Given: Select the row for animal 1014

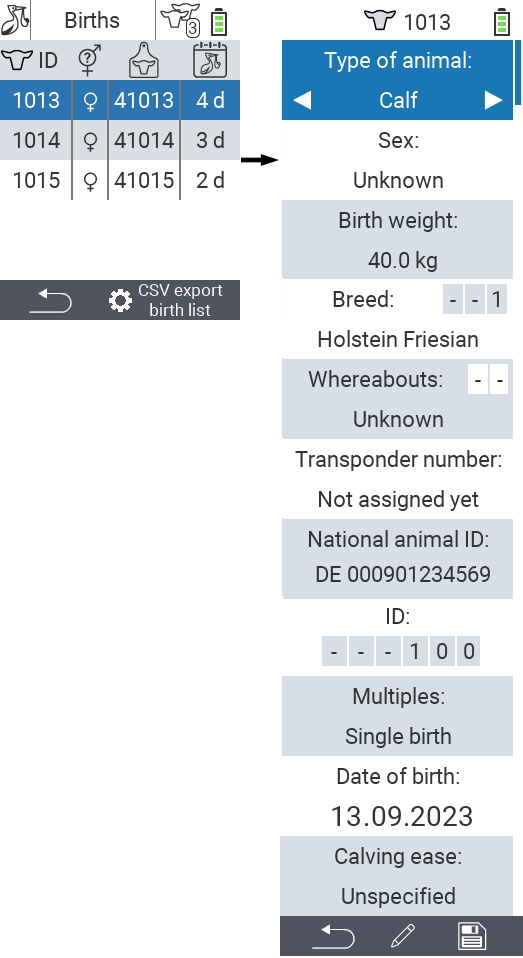Looking at the screenshot, I should coord(120,140).
